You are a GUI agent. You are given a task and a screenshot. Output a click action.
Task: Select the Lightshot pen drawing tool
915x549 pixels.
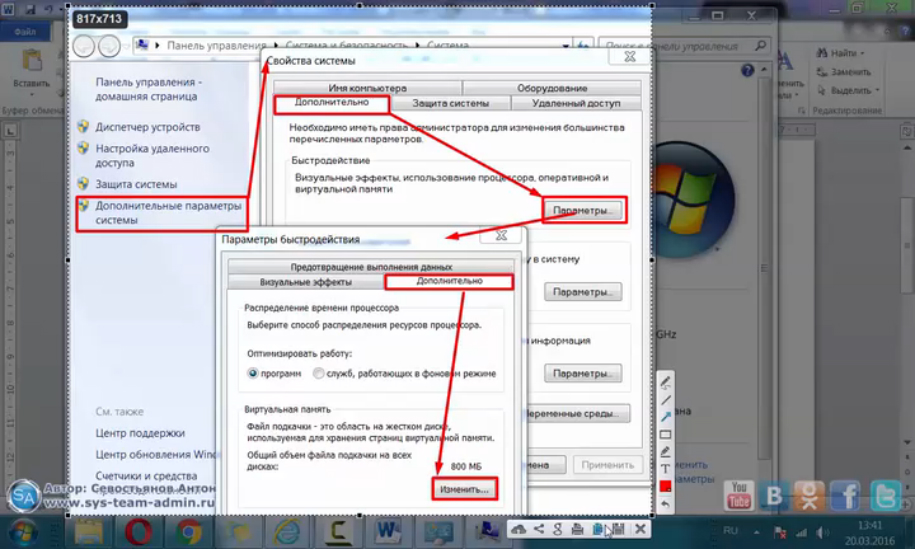point(665,383)
